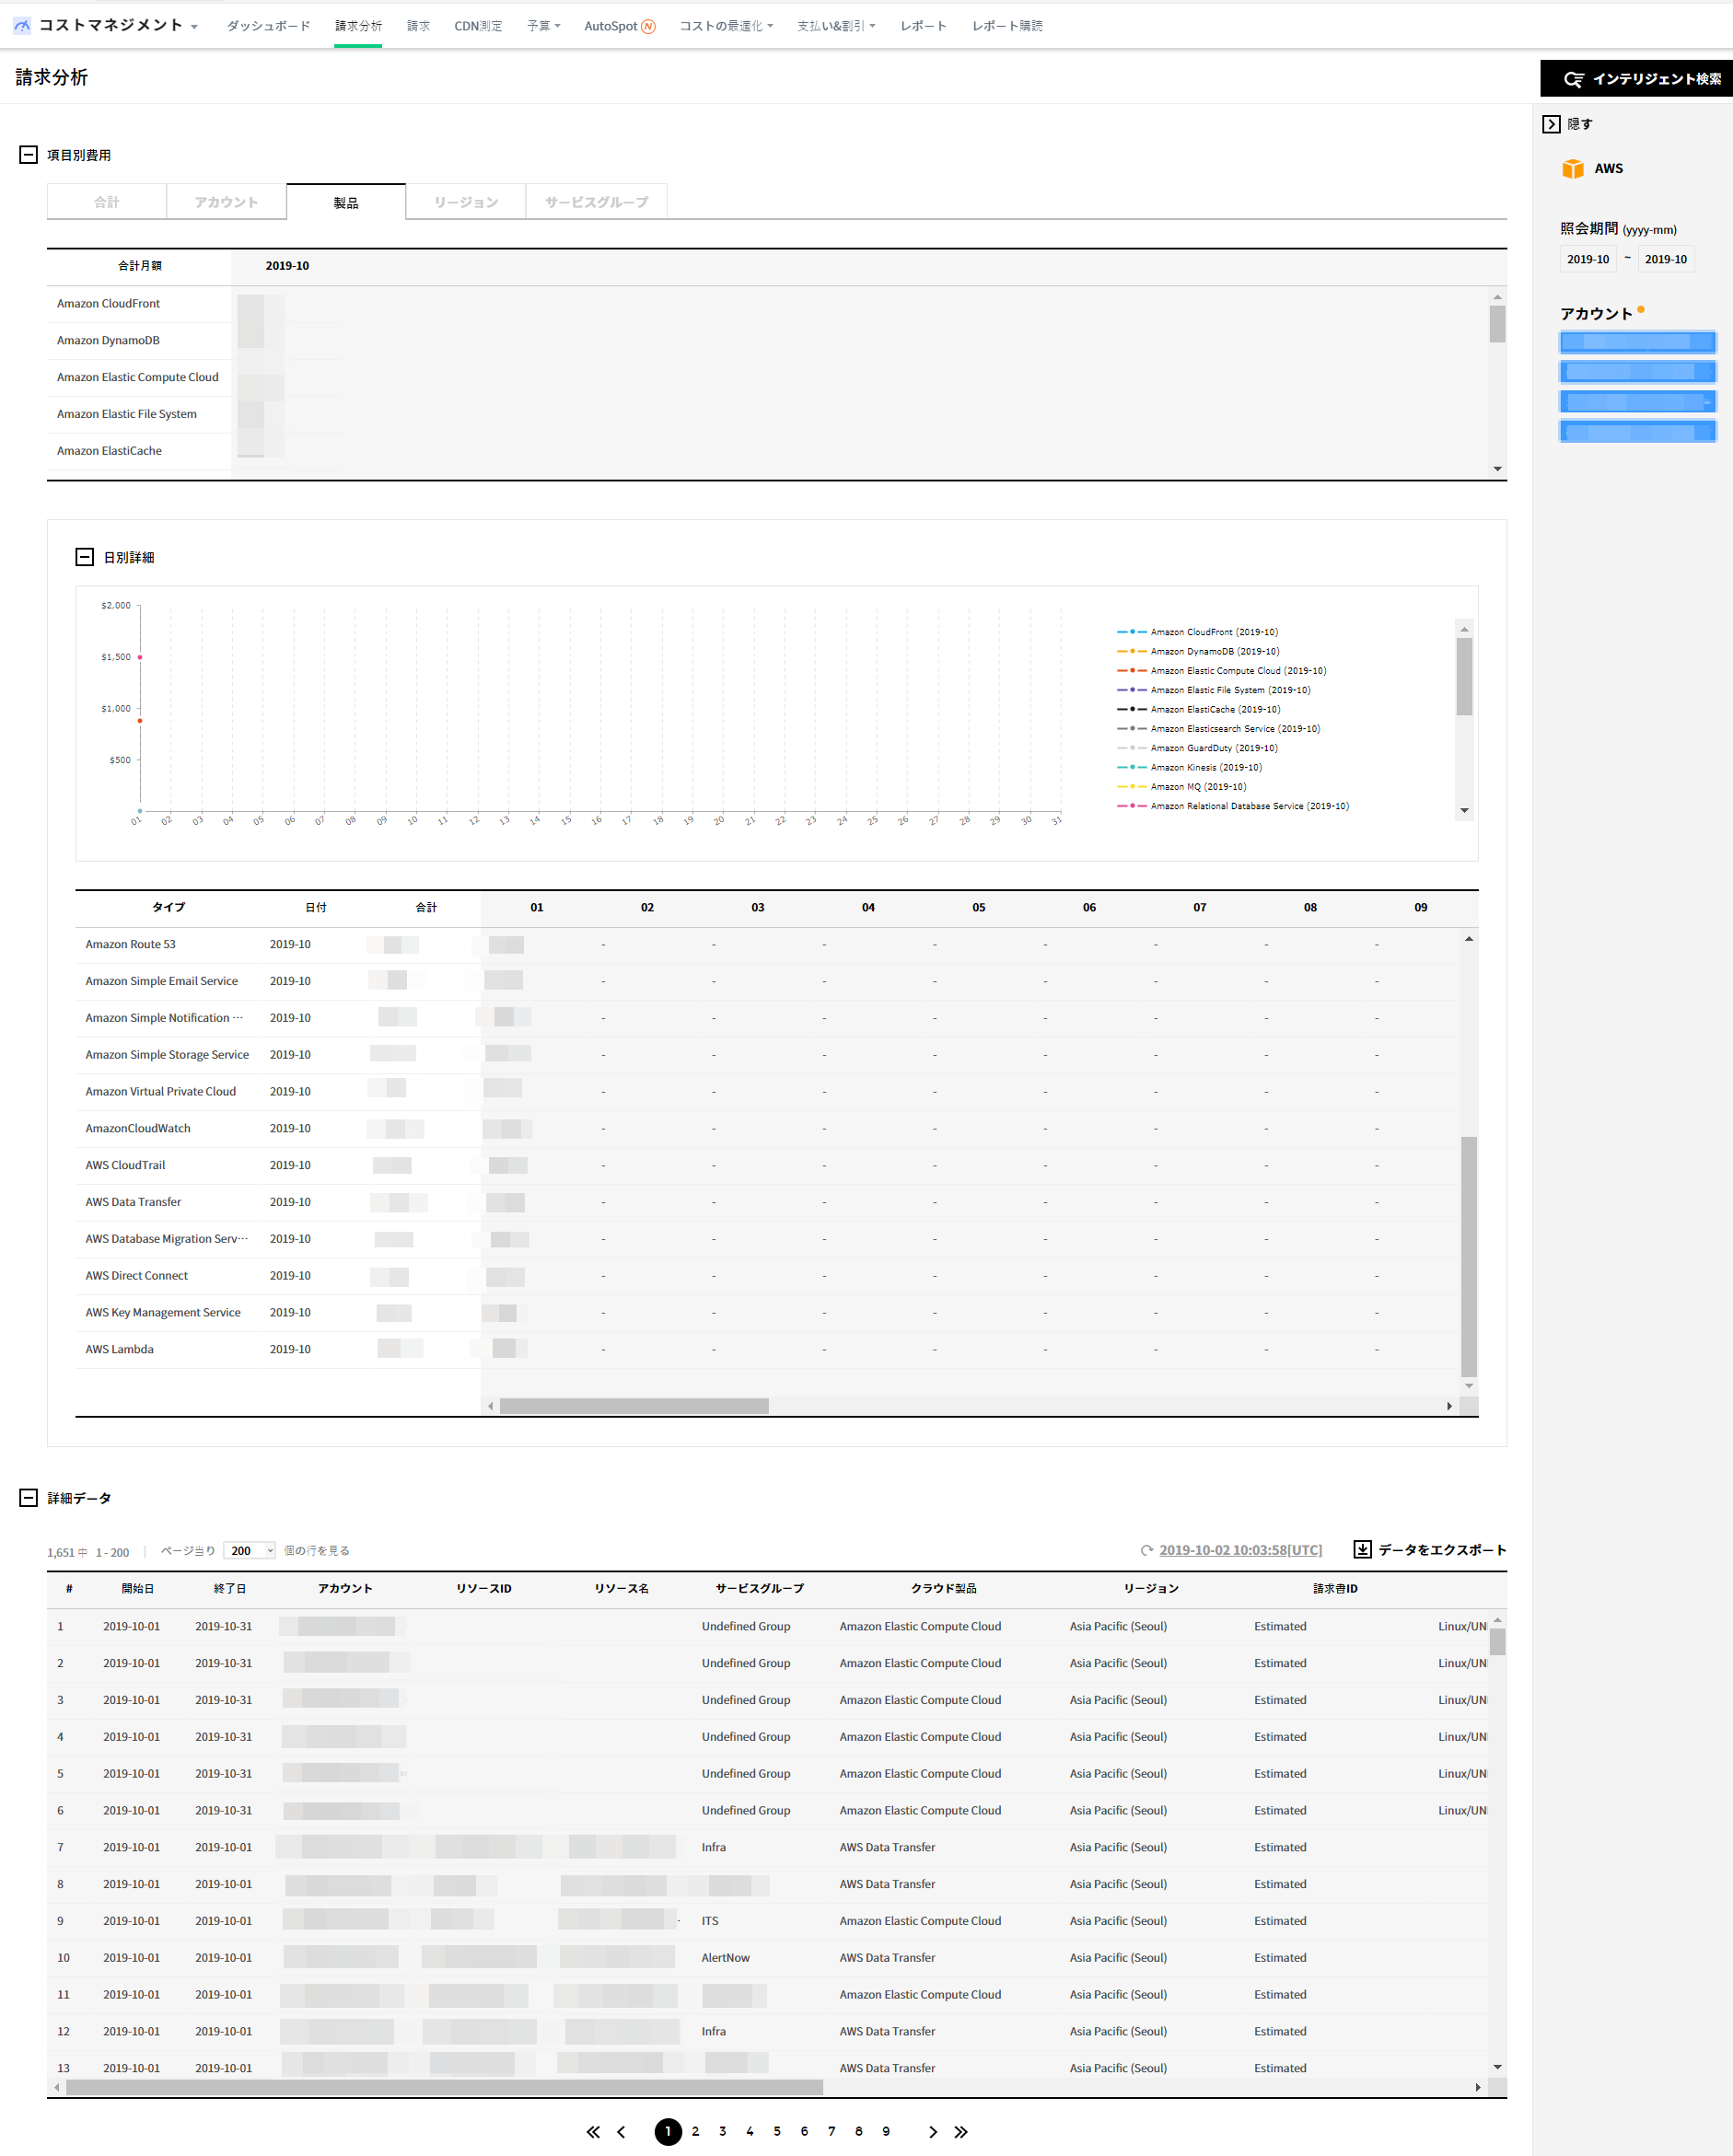This screenshot has height=2156, width=1733.
Task: Switch to the リージョン tab
Action: [466, 202]
